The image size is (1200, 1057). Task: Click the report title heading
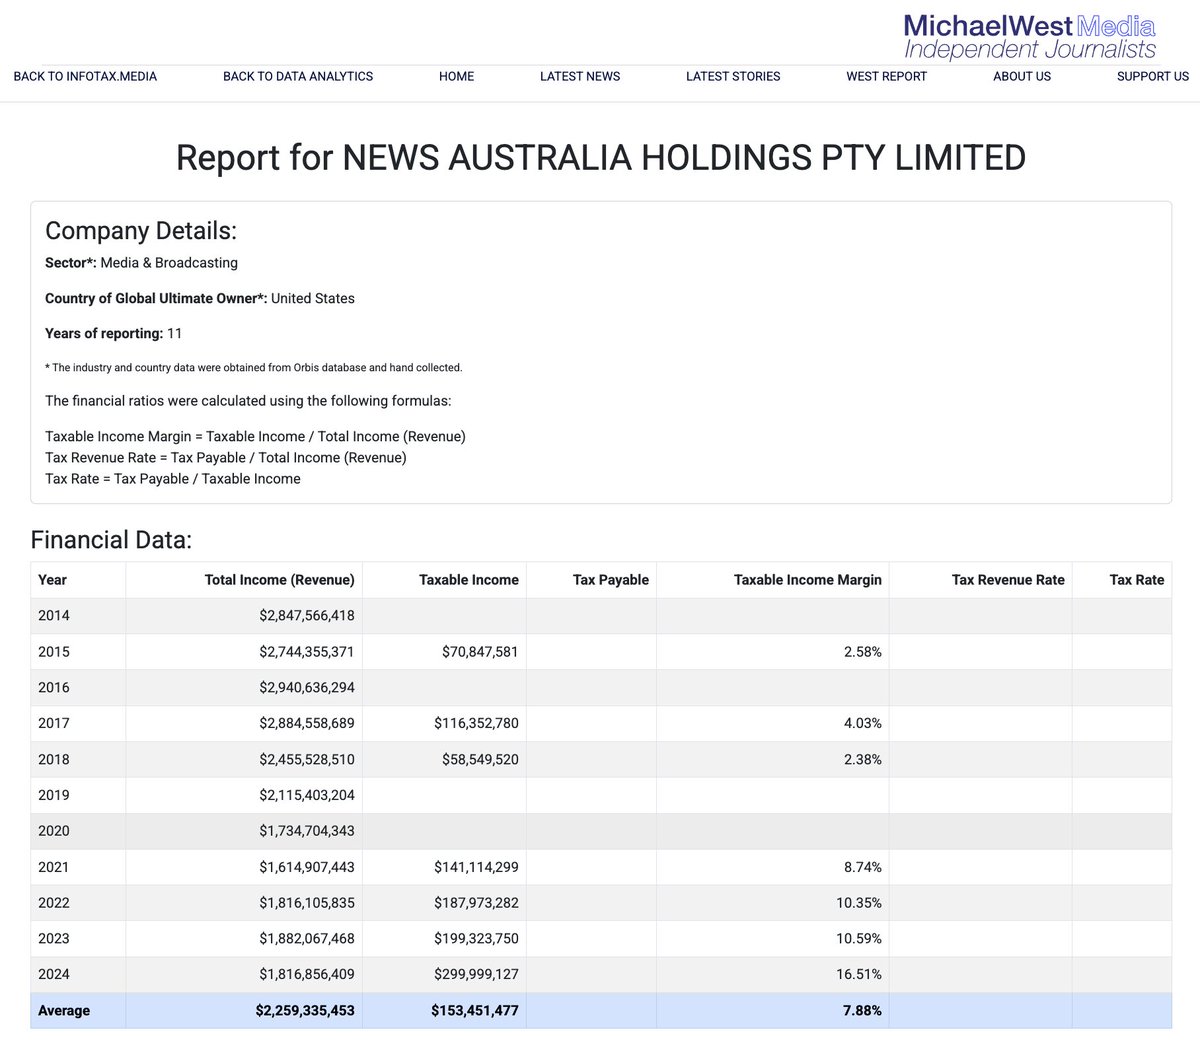pyautogui.click(x=601, y=158)
